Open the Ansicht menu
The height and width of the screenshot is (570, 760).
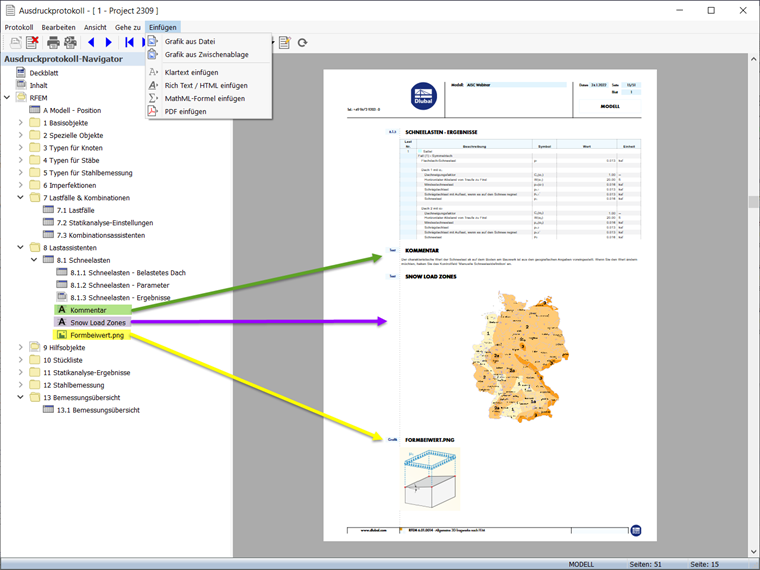[x=95, y=27]
